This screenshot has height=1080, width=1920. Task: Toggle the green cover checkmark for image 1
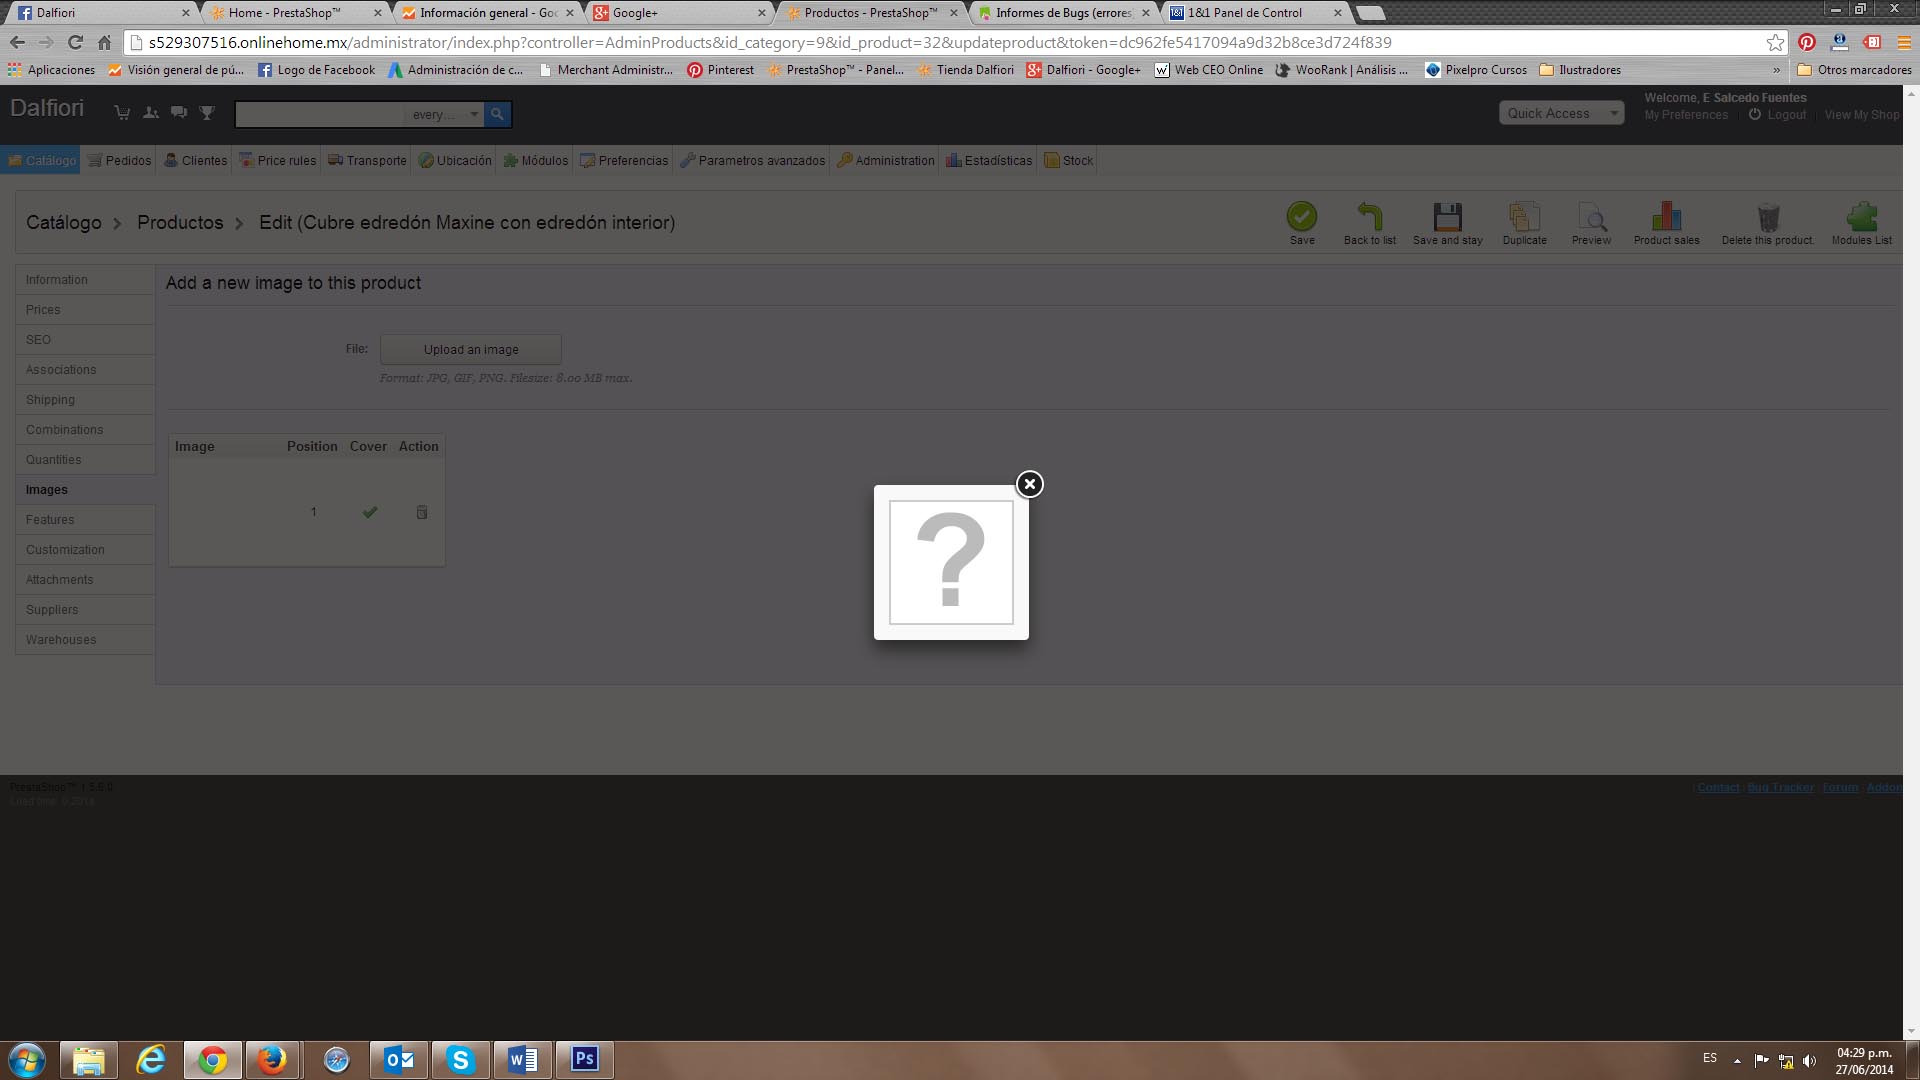(370, 512)
